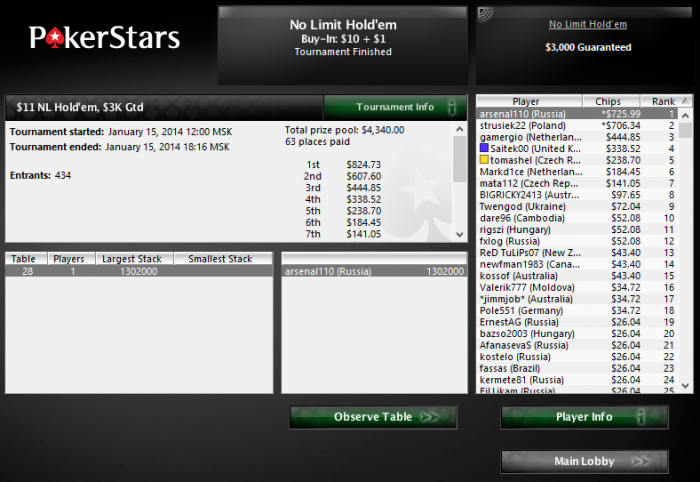Click the info icon on Tournament Info
Image resolution: width=700 pixels, height=482 pixels.
[452, 107]
